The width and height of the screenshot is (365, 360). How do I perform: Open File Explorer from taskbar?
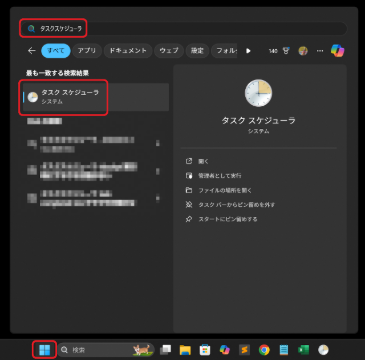[x=185, y=350]
